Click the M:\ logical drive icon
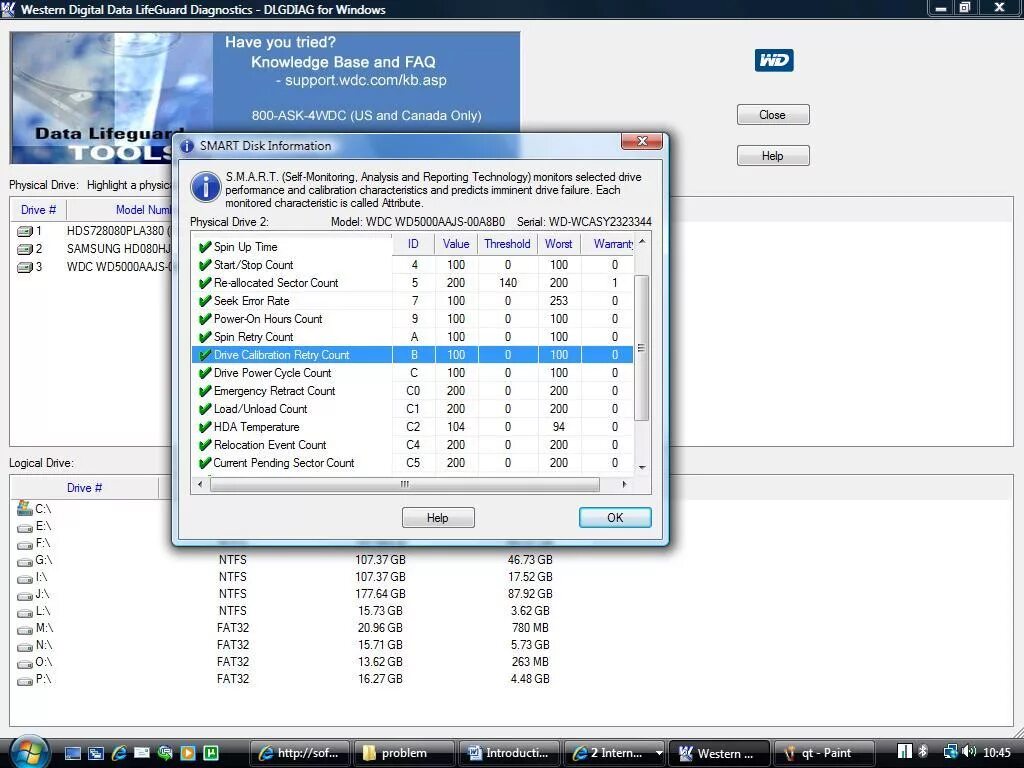1024x768 pixels. tap(25, 629)
